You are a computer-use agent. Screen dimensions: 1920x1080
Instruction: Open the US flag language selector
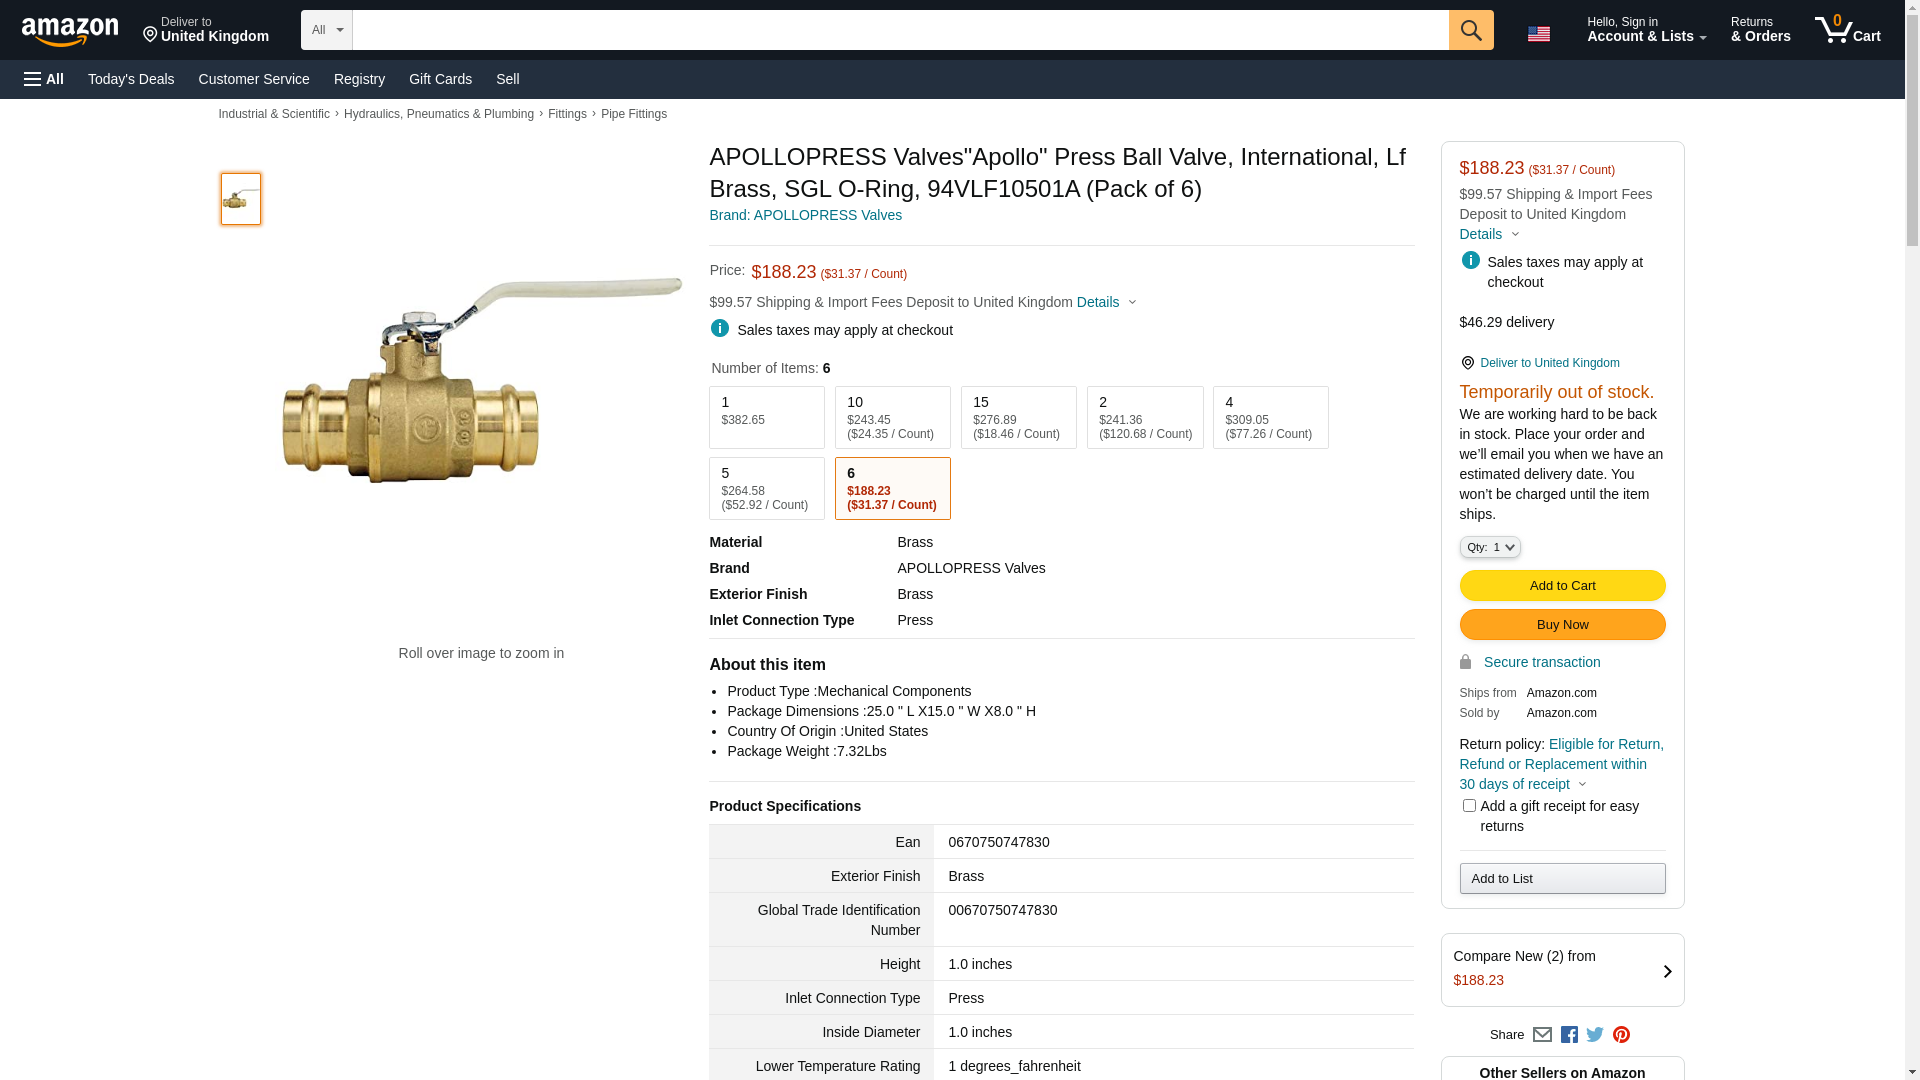[1538, 34]
